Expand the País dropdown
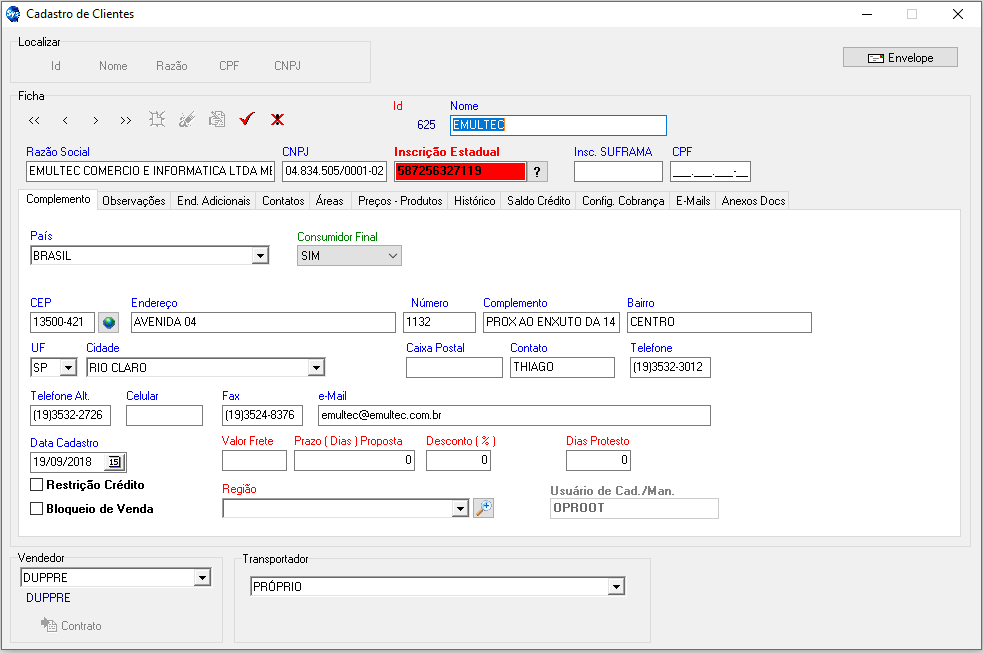This screenshot has width=983, height=653. [x=260, y=256]
